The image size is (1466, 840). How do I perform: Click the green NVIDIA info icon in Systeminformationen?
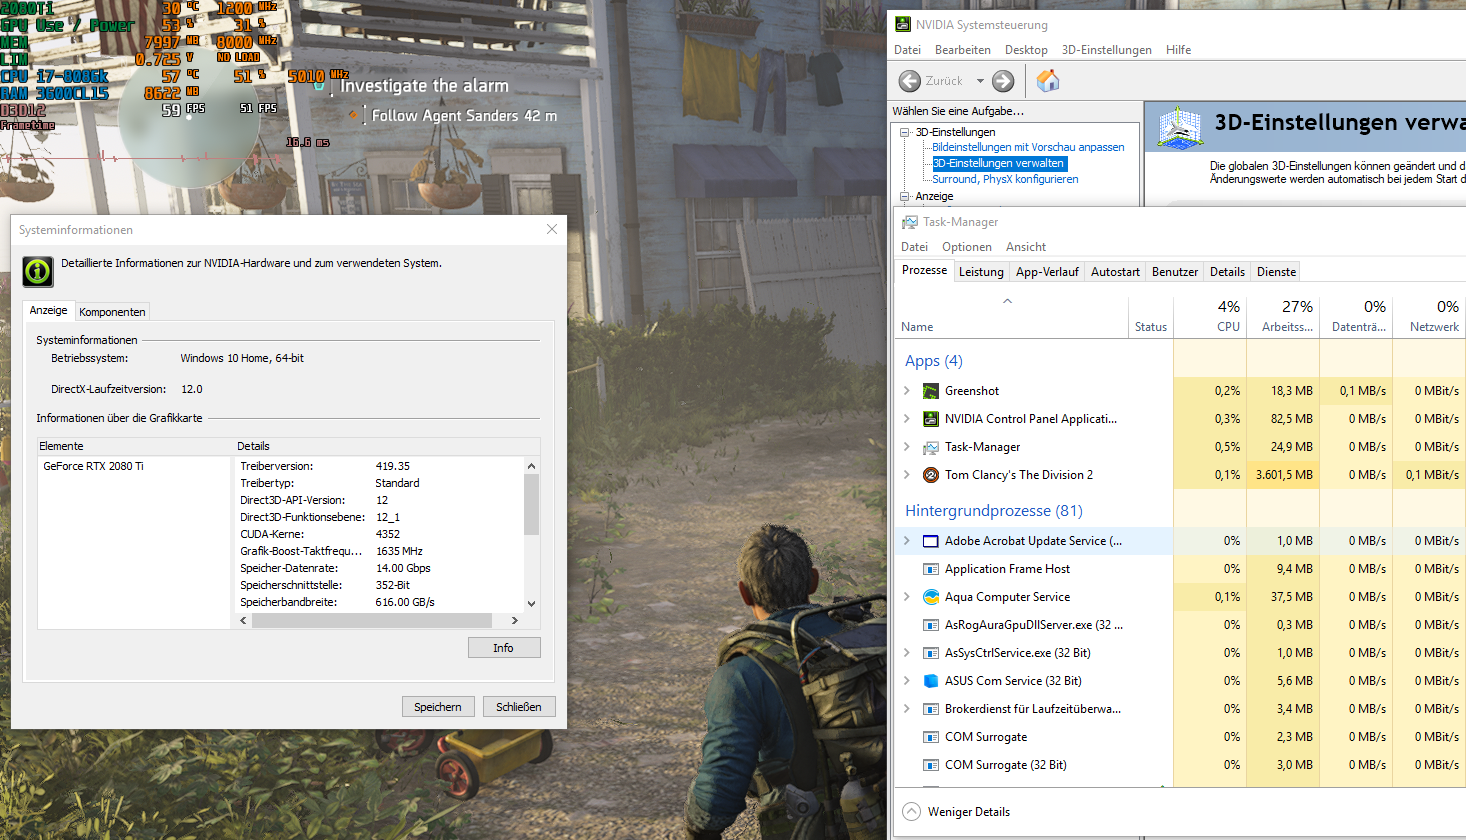pos(38,271)
